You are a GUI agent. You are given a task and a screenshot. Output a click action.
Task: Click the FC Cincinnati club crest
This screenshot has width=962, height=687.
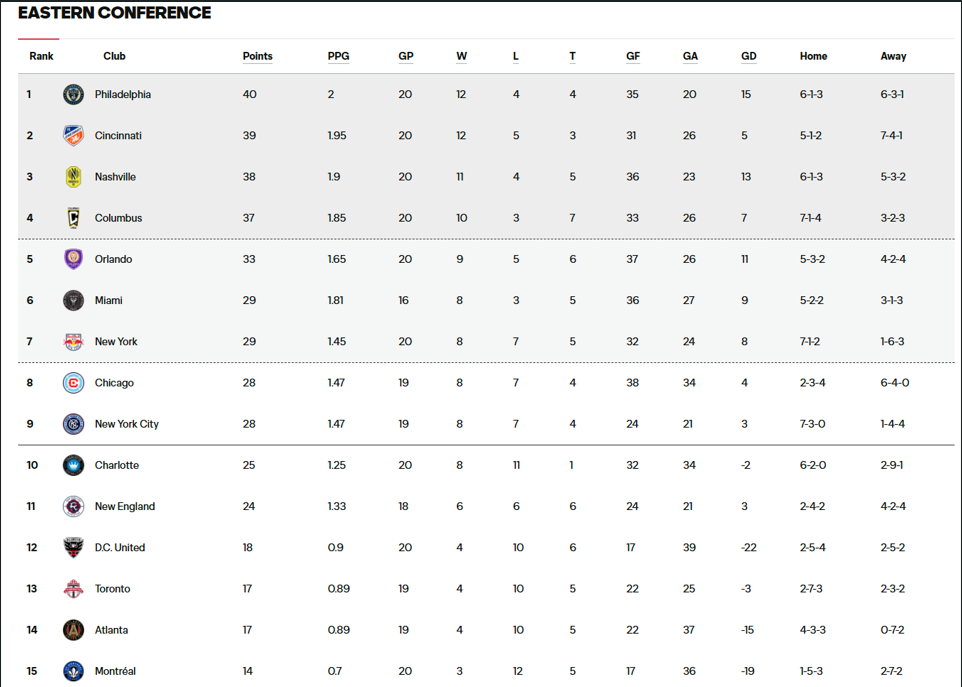[74, 136]
